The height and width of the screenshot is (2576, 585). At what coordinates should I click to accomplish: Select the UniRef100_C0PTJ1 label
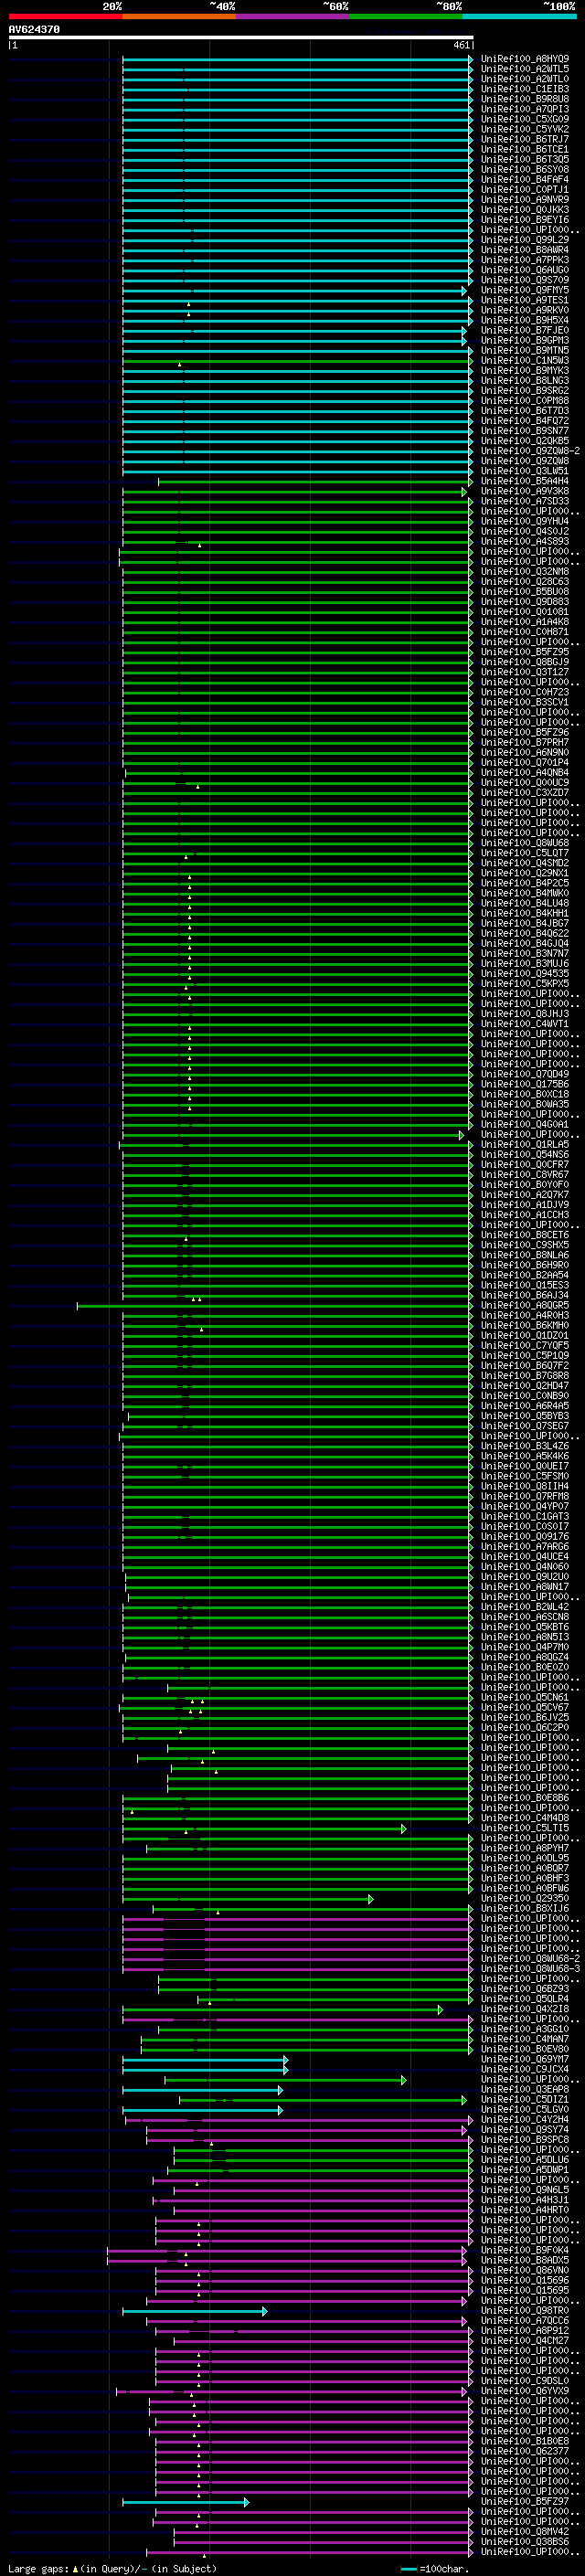tap(525, 190)
